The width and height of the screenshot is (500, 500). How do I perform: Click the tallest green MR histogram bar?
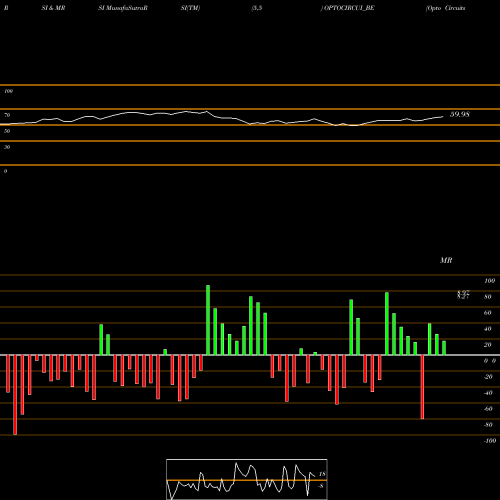208,320
